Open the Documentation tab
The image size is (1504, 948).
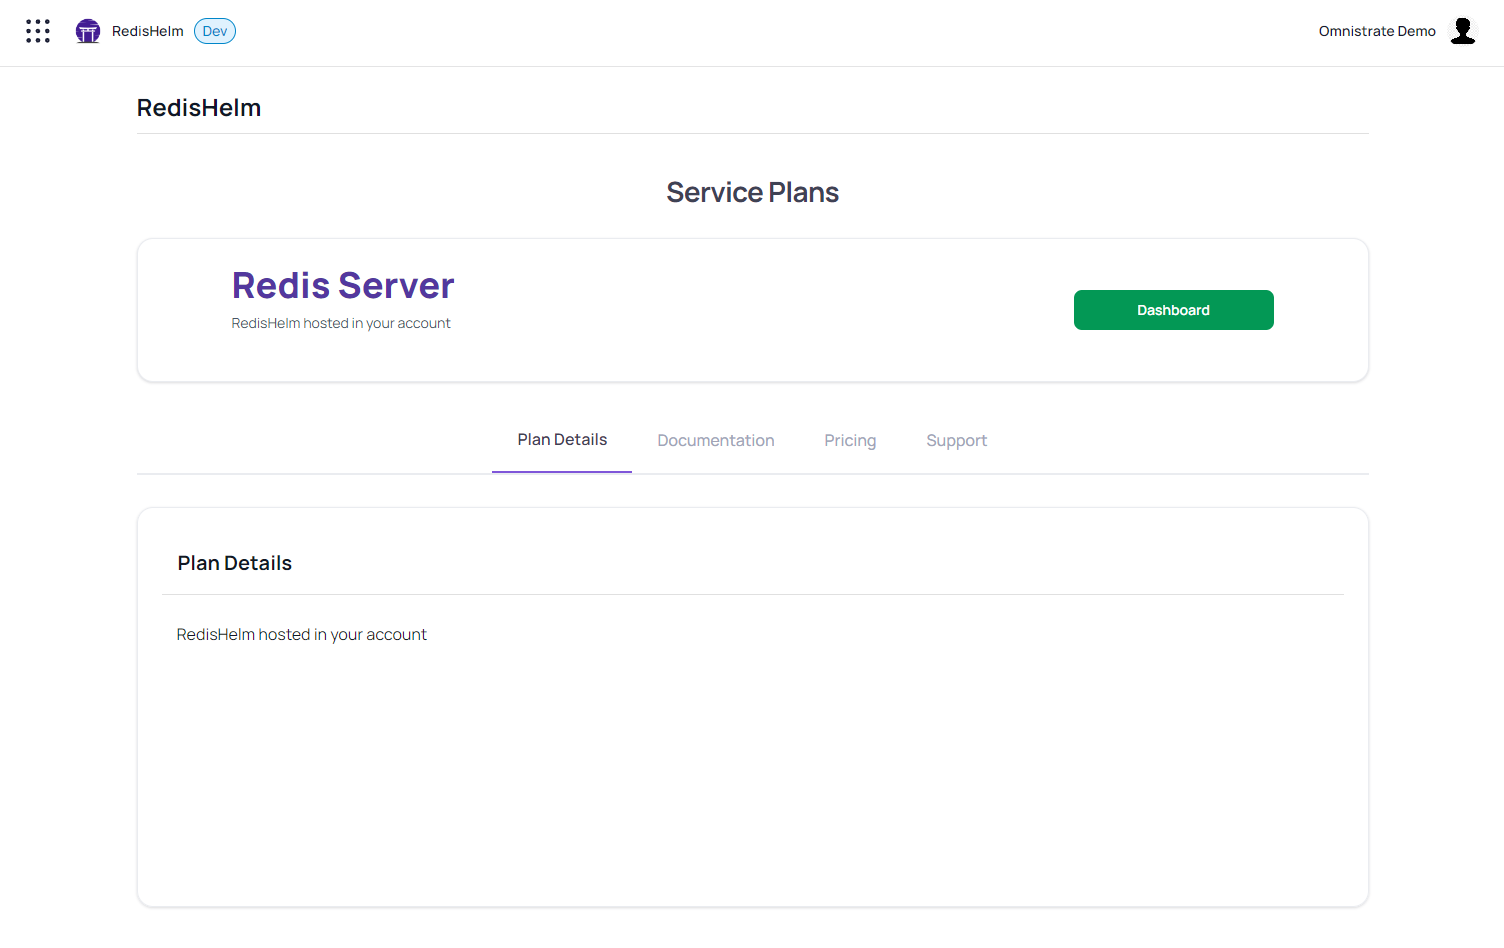(716, 441)
